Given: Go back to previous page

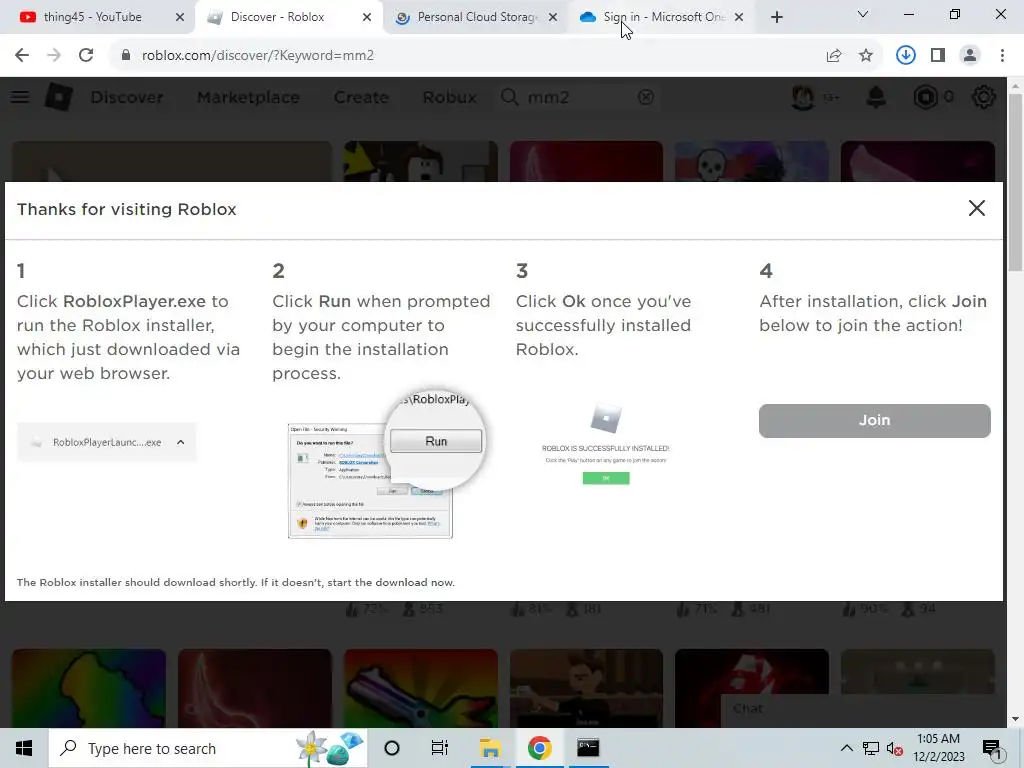Looking at the screenshot, I should [22, 56].
